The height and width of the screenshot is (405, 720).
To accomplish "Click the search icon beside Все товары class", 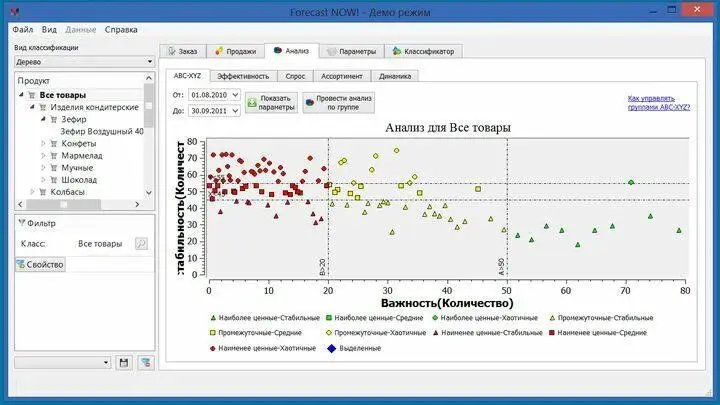I will click(x=141, y=243).
